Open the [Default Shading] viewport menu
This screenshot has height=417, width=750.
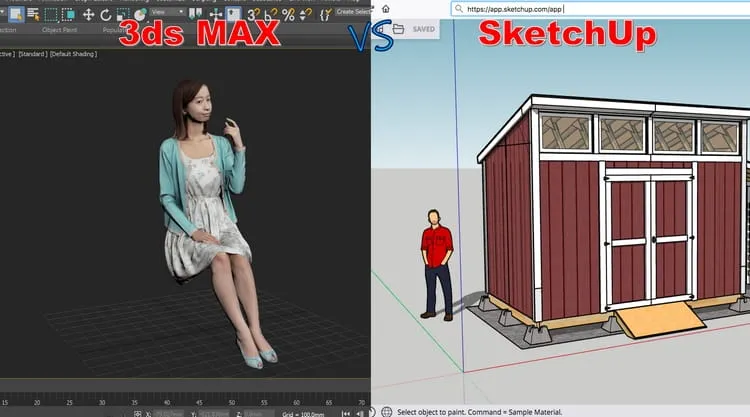tap(73, 54)
